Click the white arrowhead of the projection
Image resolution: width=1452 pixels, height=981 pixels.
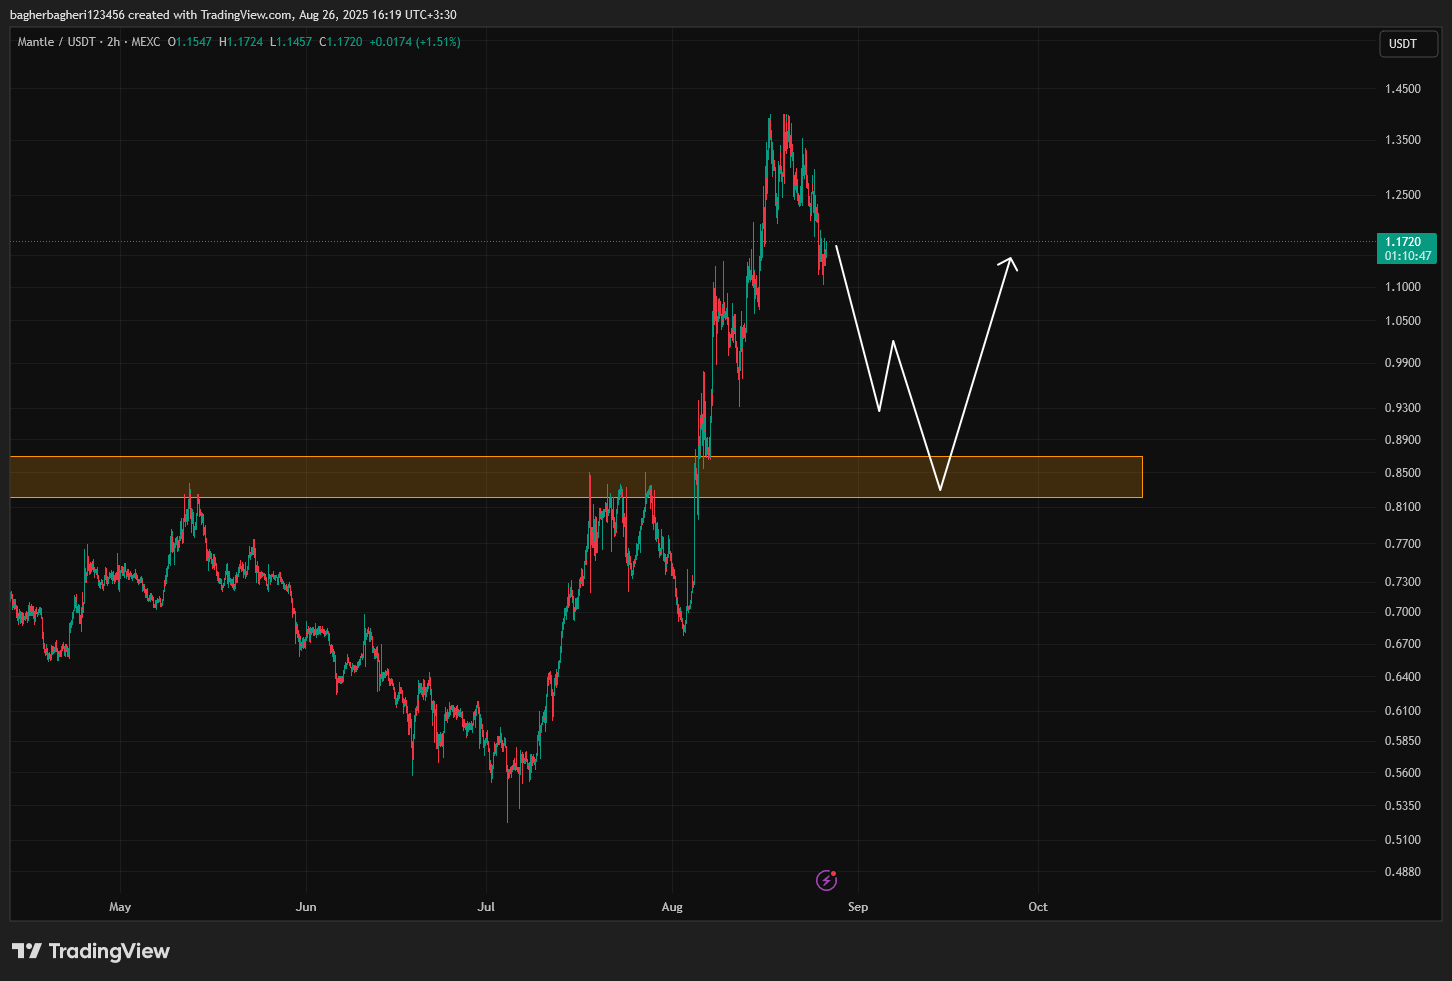click(1011, 261)
